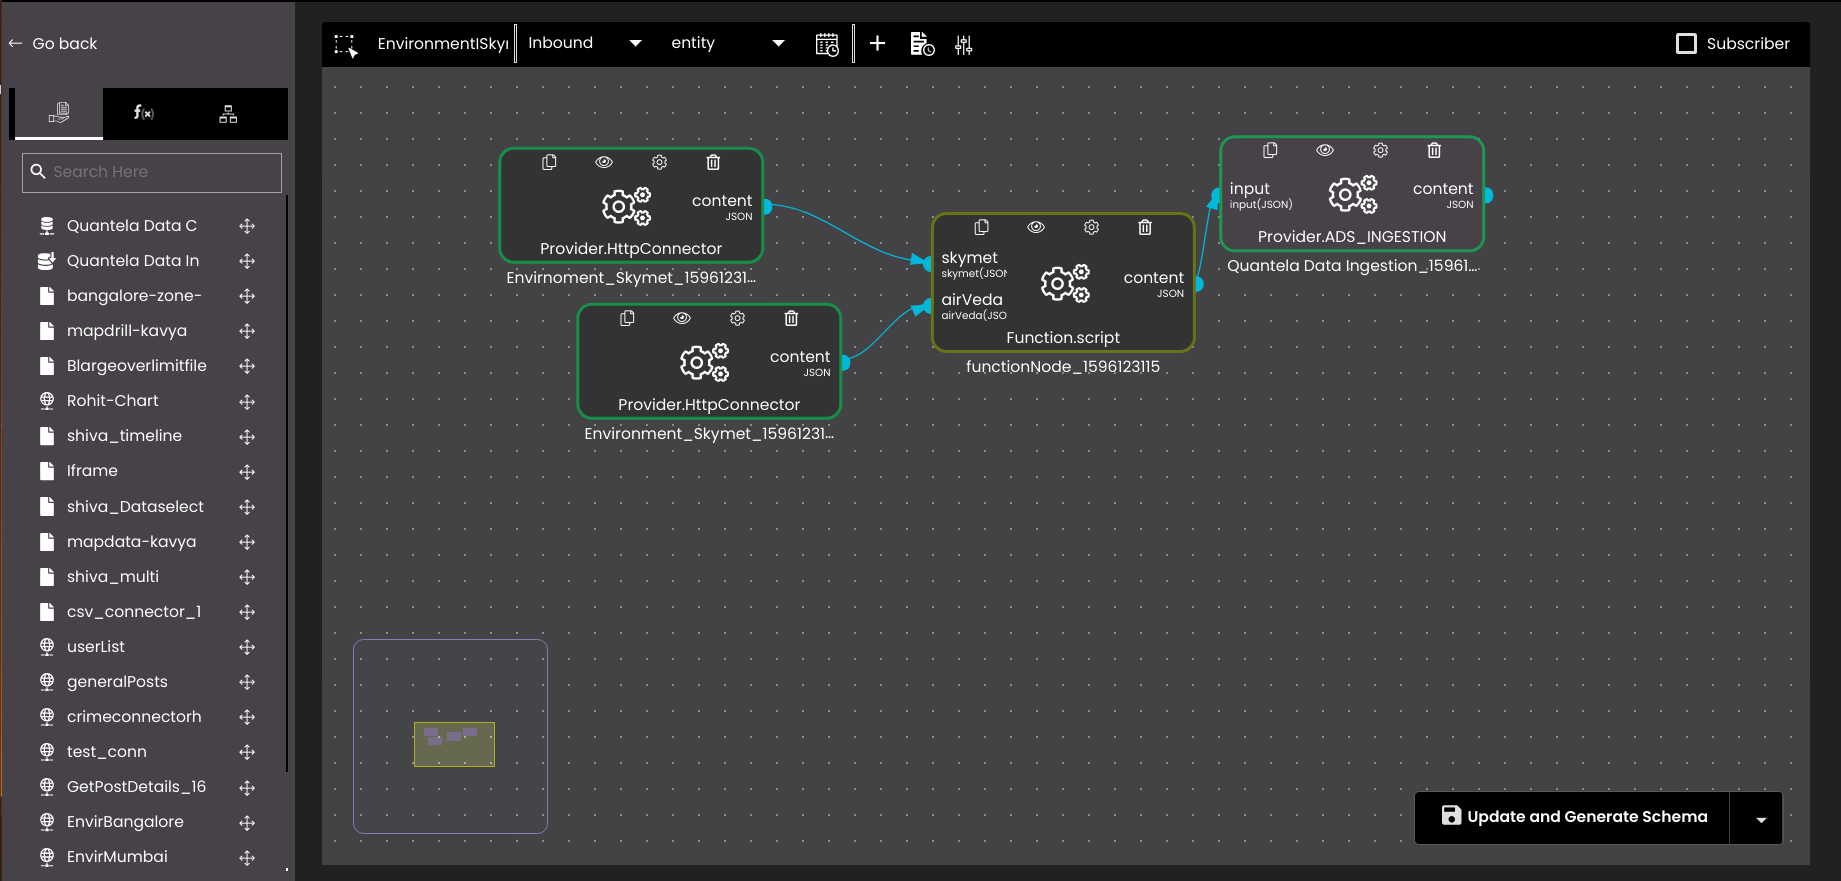The height and width of the screenshot is (881, 1841).
Task: Click Go back link
Action: click(x=53, y=44)
